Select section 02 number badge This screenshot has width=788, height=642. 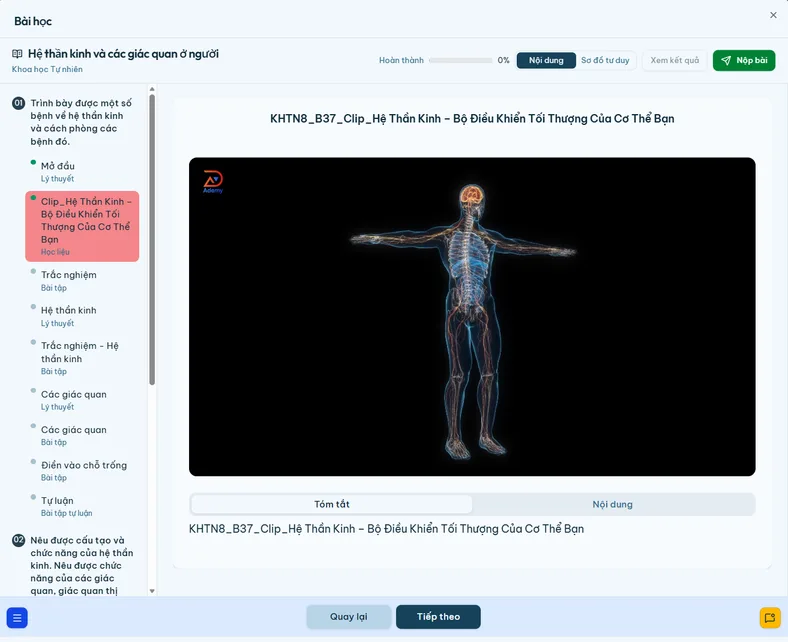click(19, 540)
